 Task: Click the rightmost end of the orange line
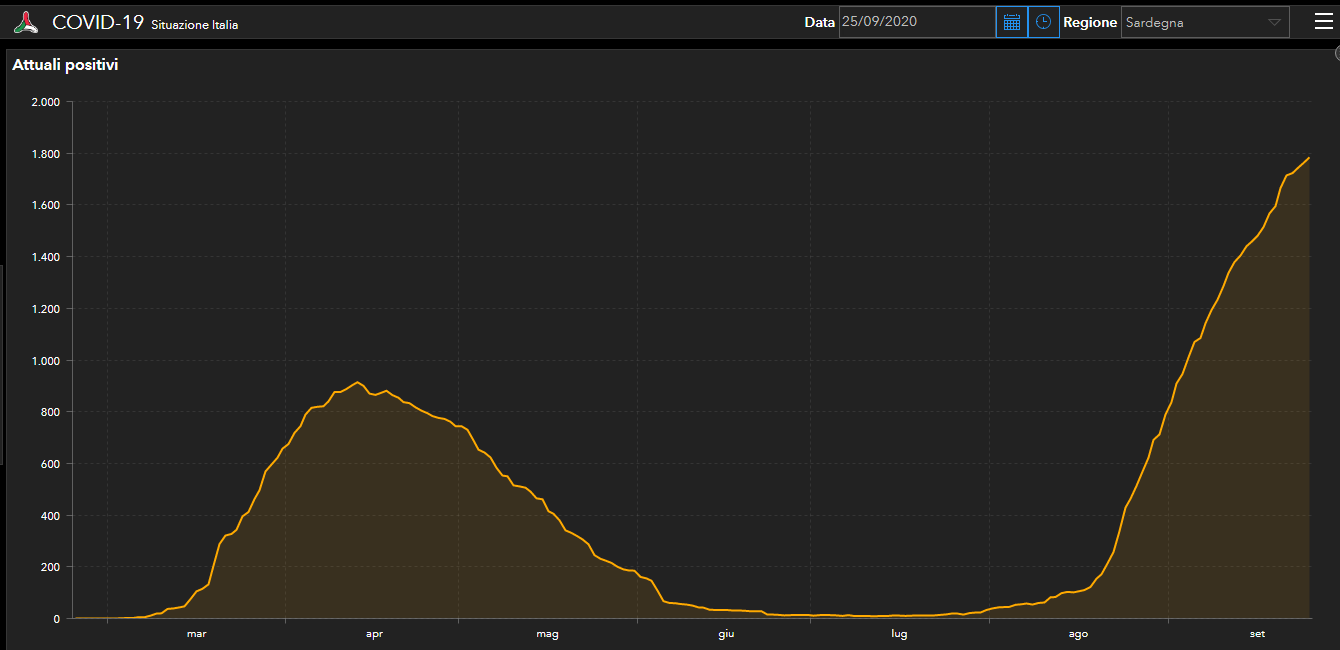coord(1308,158)
